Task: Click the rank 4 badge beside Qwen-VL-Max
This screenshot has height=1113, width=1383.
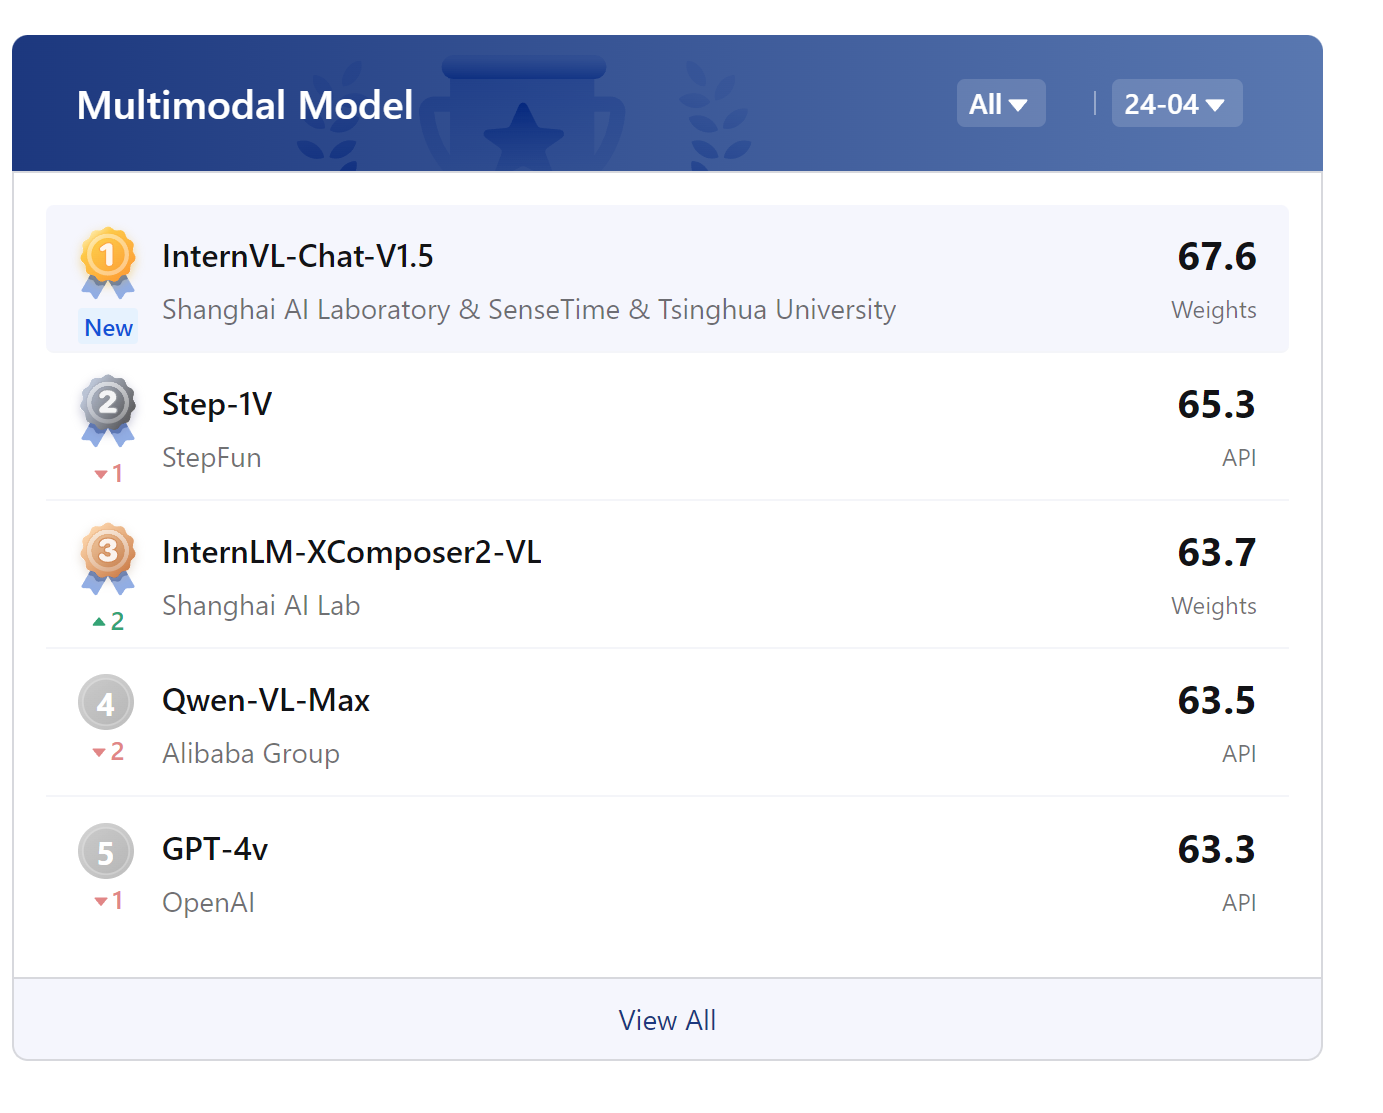Action: (106, 703)
